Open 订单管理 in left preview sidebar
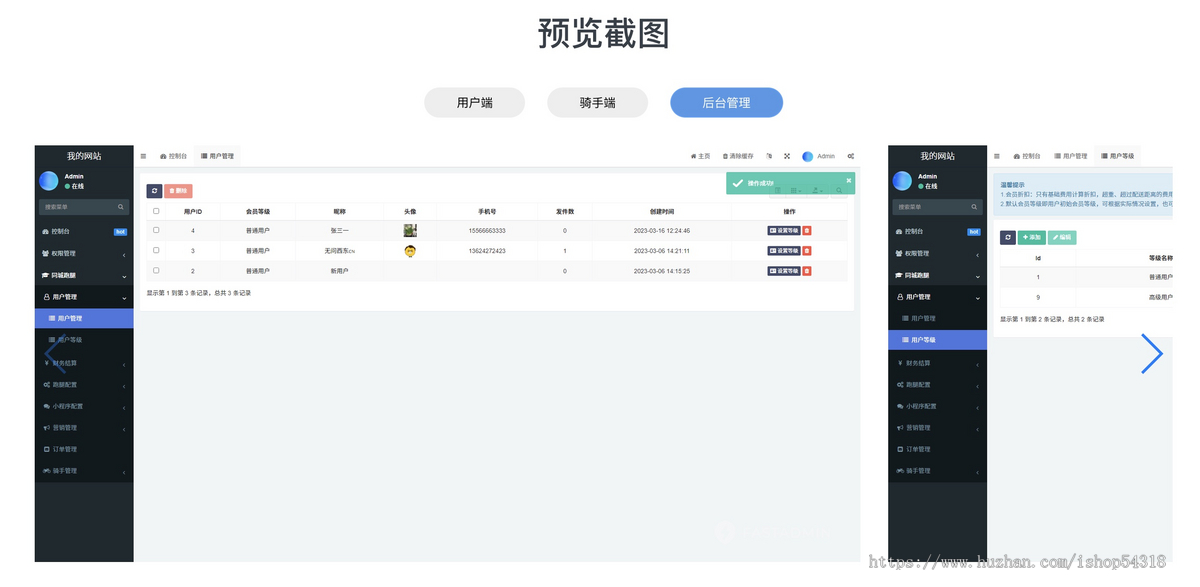The width and height of the screenshot is (1200, 587). (84, 449)
